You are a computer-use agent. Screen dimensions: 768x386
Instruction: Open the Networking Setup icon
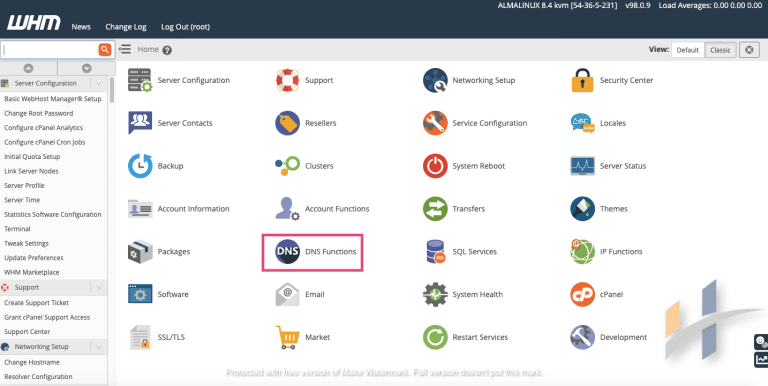coord(435,80)
